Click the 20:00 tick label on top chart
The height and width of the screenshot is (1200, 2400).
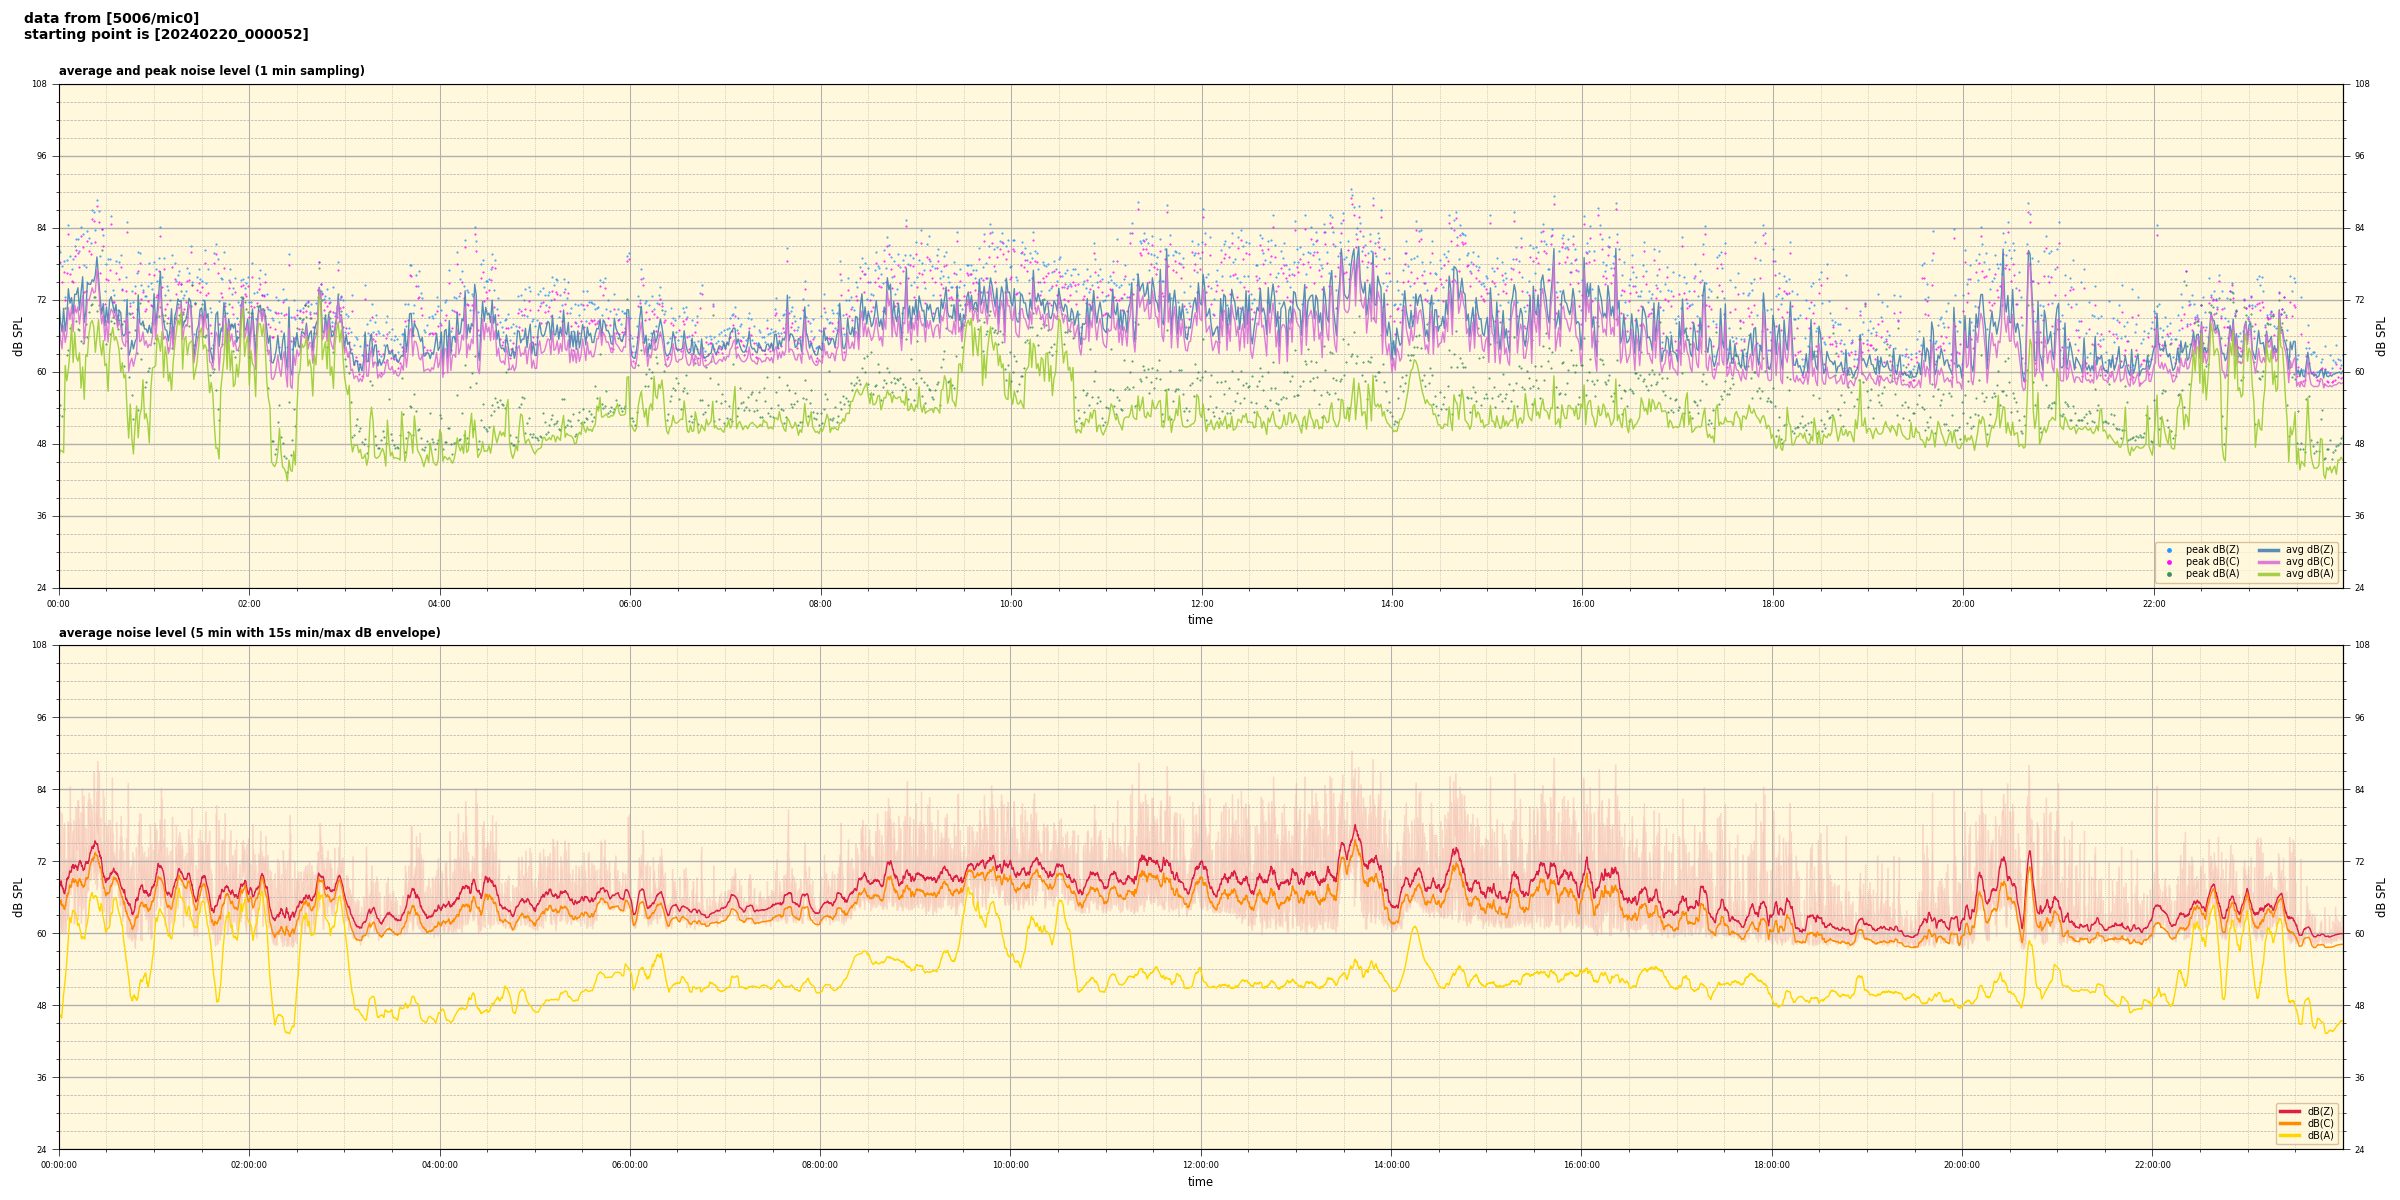pyautogui.click(x=1963, y=604)
